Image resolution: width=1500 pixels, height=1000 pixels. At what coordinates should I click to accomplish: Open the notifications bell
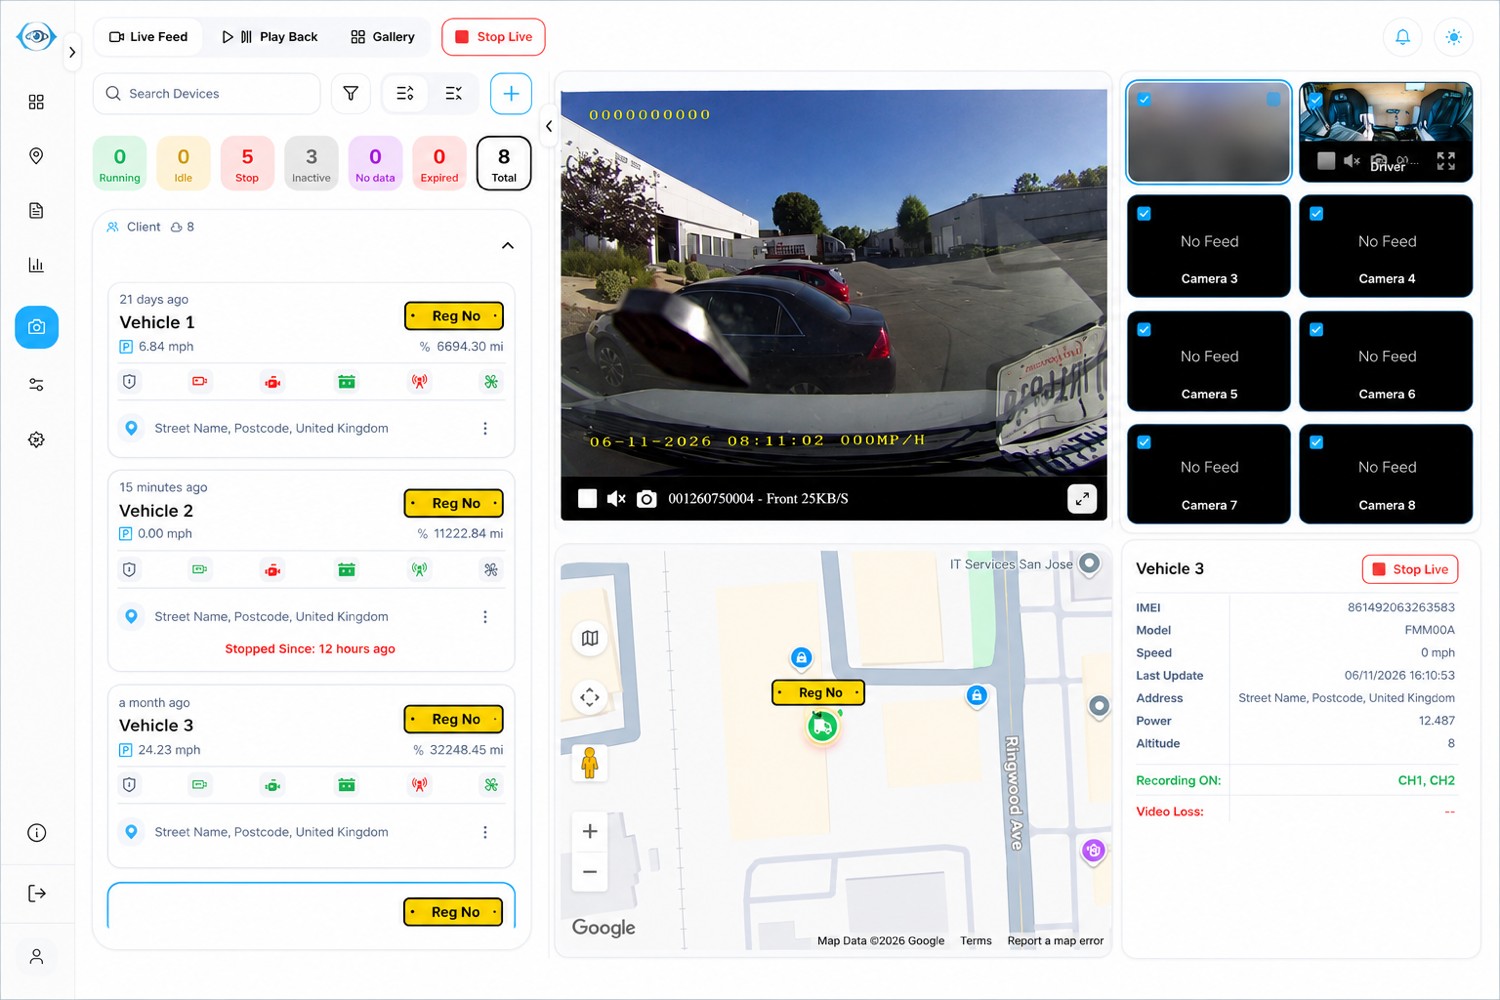click(x=1403, y=37)
